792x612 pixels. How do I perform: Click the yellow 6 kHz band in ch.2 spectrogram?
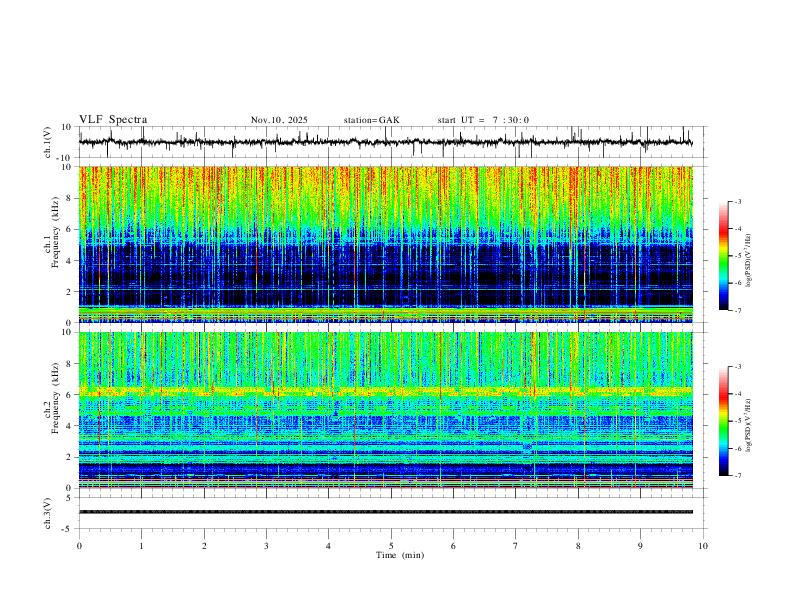tap(386, 391)
